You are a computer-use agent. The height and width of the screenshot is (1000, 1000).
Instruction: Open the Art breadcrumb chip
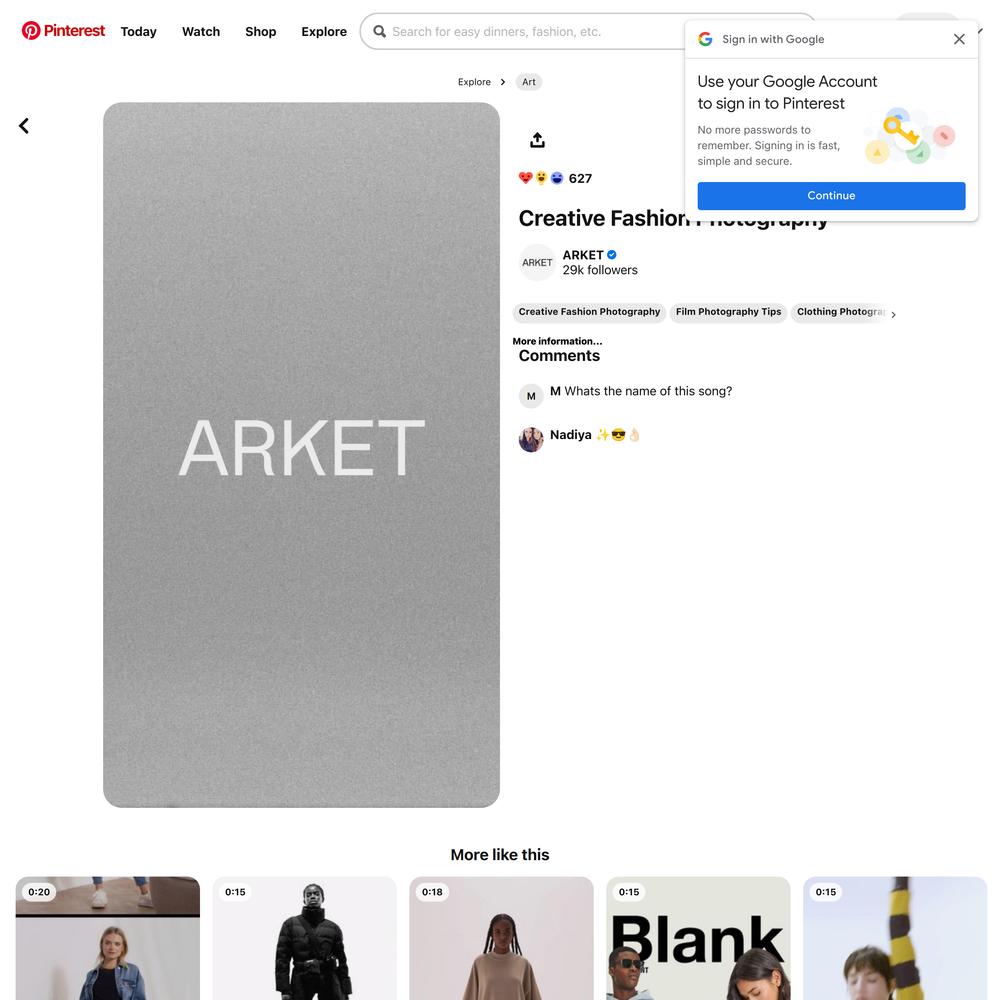point(529,82)
